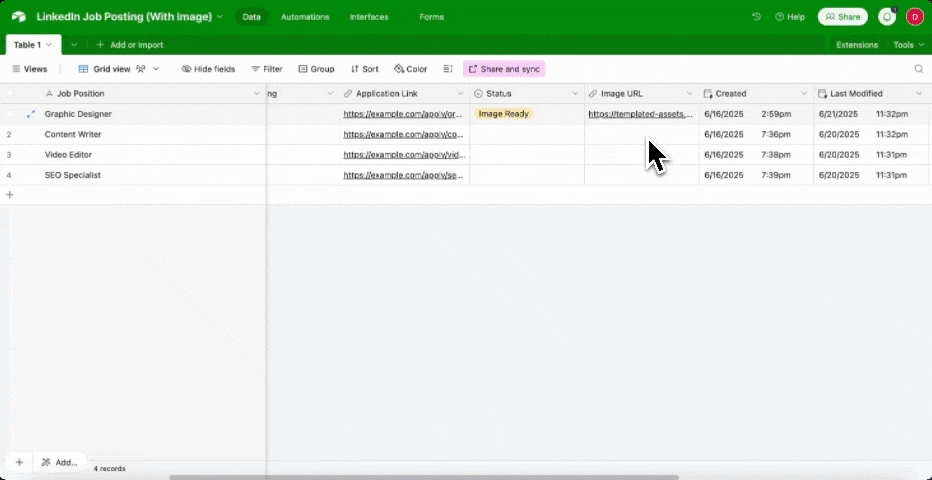Image resolution: width=932 pixels, height=480 pixels.
Task: Click the view collaborators icon
Action: (x=141, y=69)
